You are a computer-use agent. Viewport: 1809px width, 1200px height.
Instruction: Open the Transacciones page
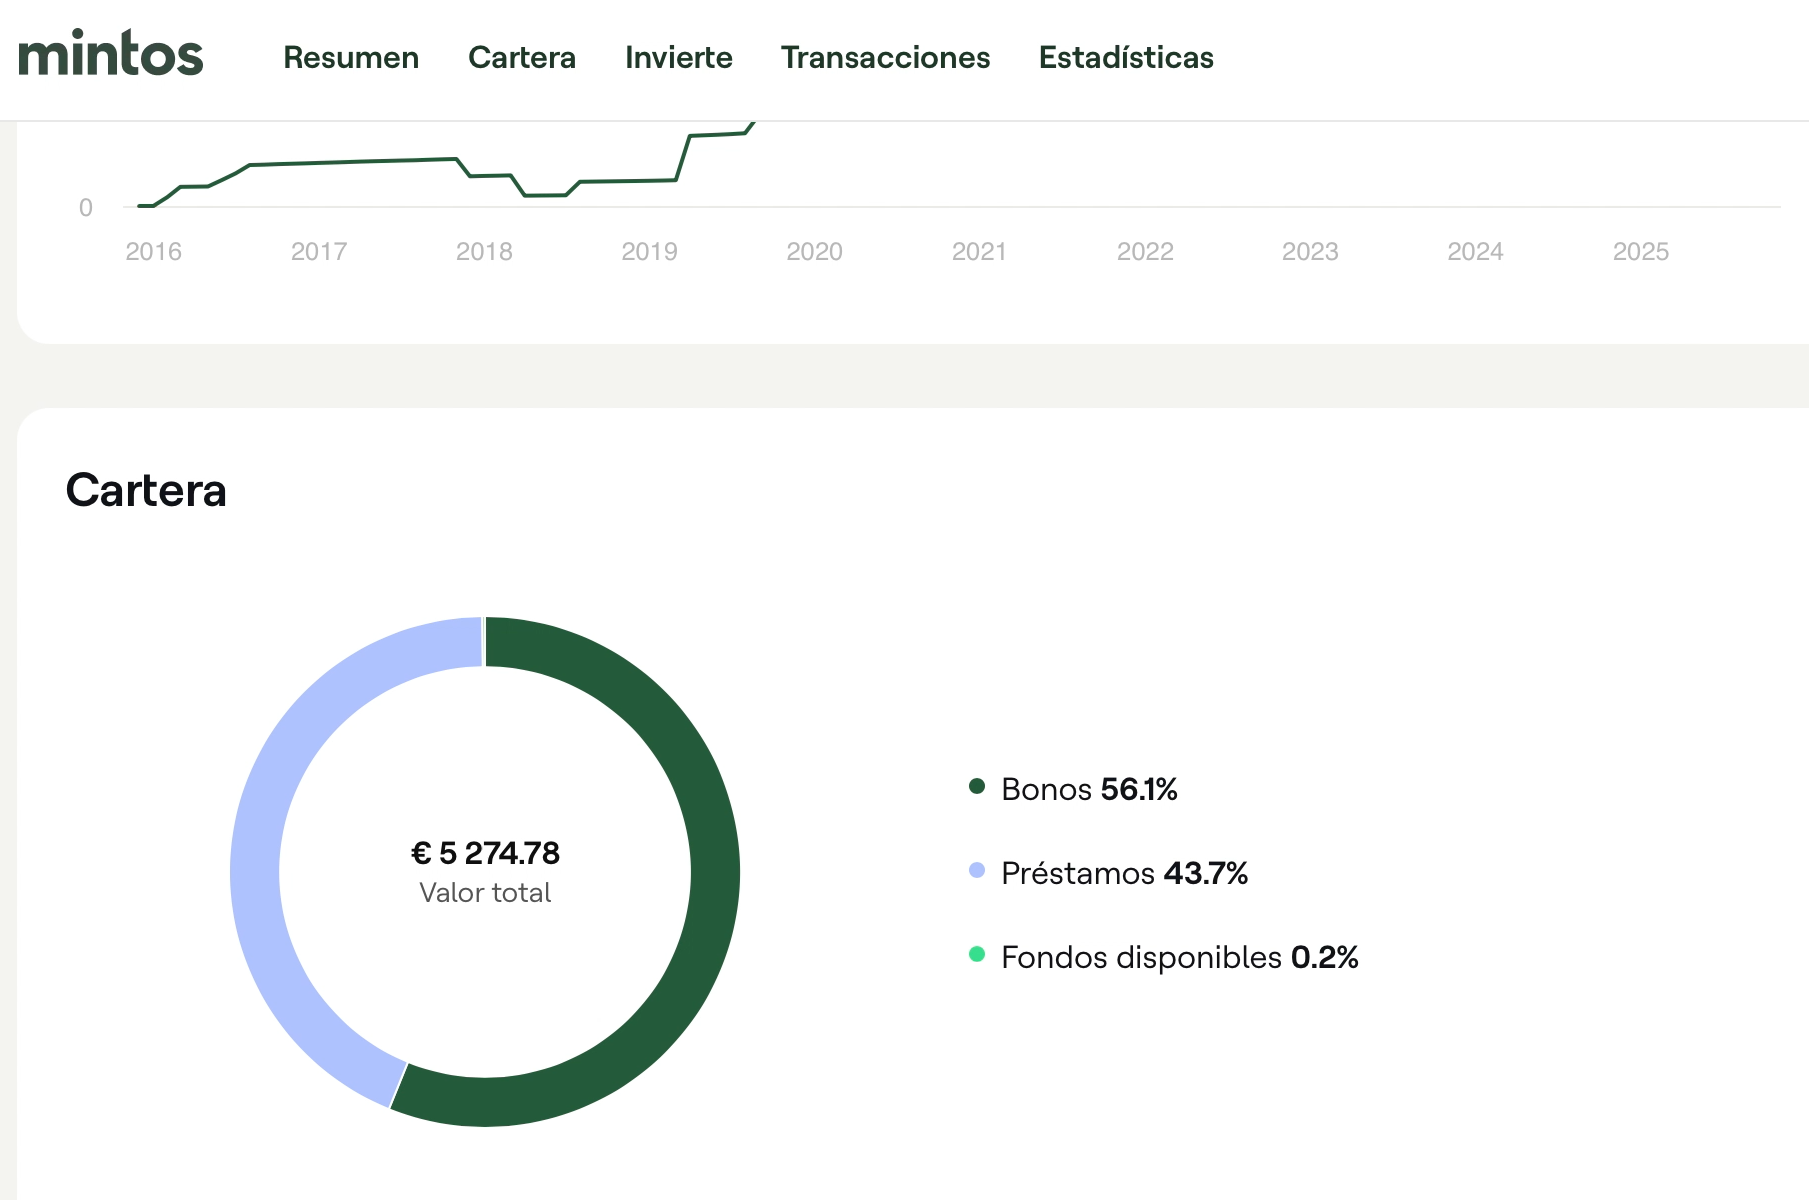point(885,58)
